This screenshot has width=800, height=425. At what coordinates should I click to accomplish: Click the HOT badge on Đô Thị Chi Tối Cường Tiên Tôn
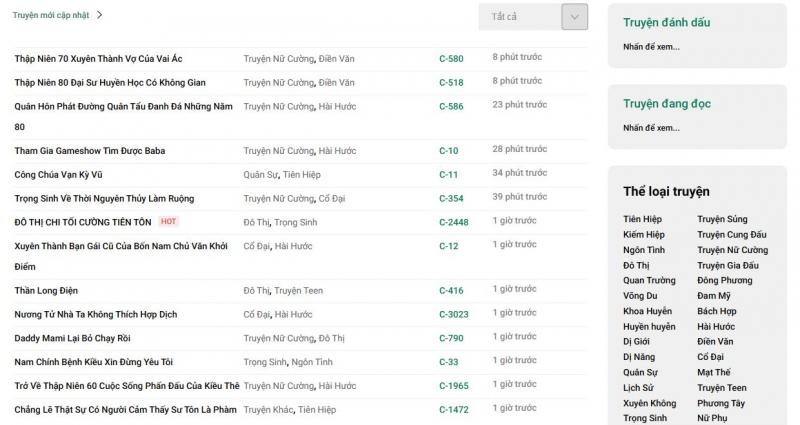(168, 221)
